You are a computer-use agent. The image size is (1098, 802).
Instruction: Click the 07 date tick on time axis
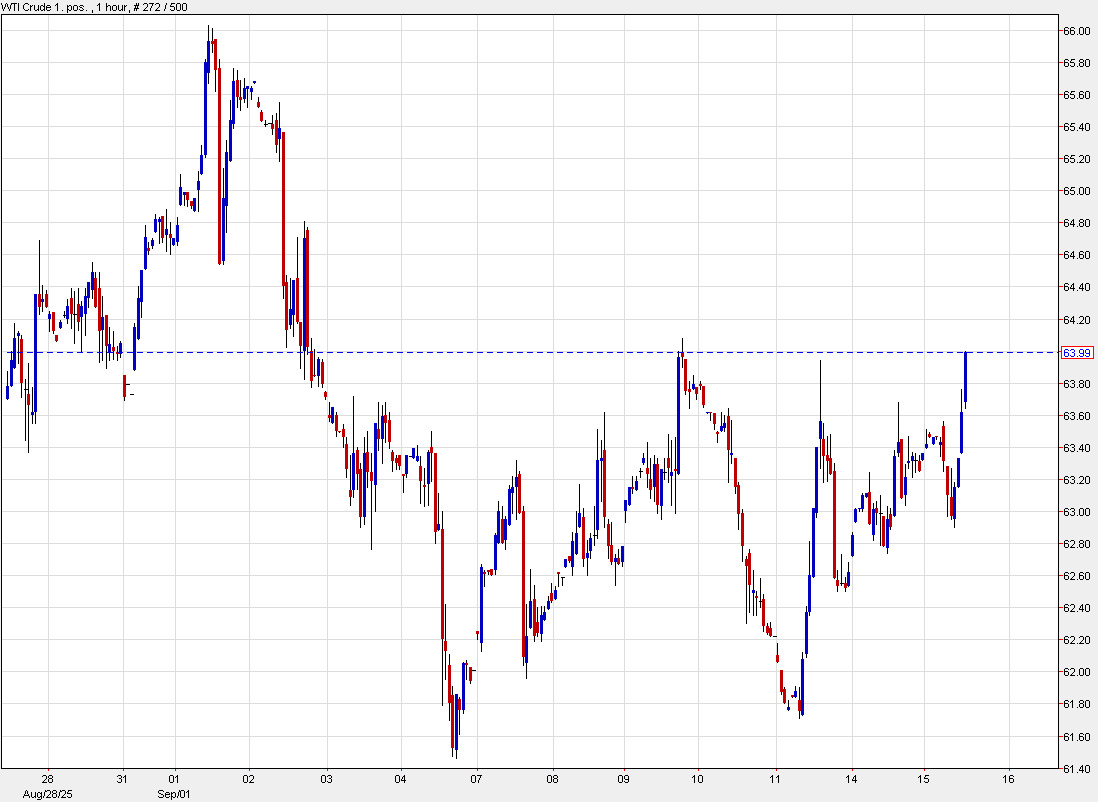(x=476, y=779)
